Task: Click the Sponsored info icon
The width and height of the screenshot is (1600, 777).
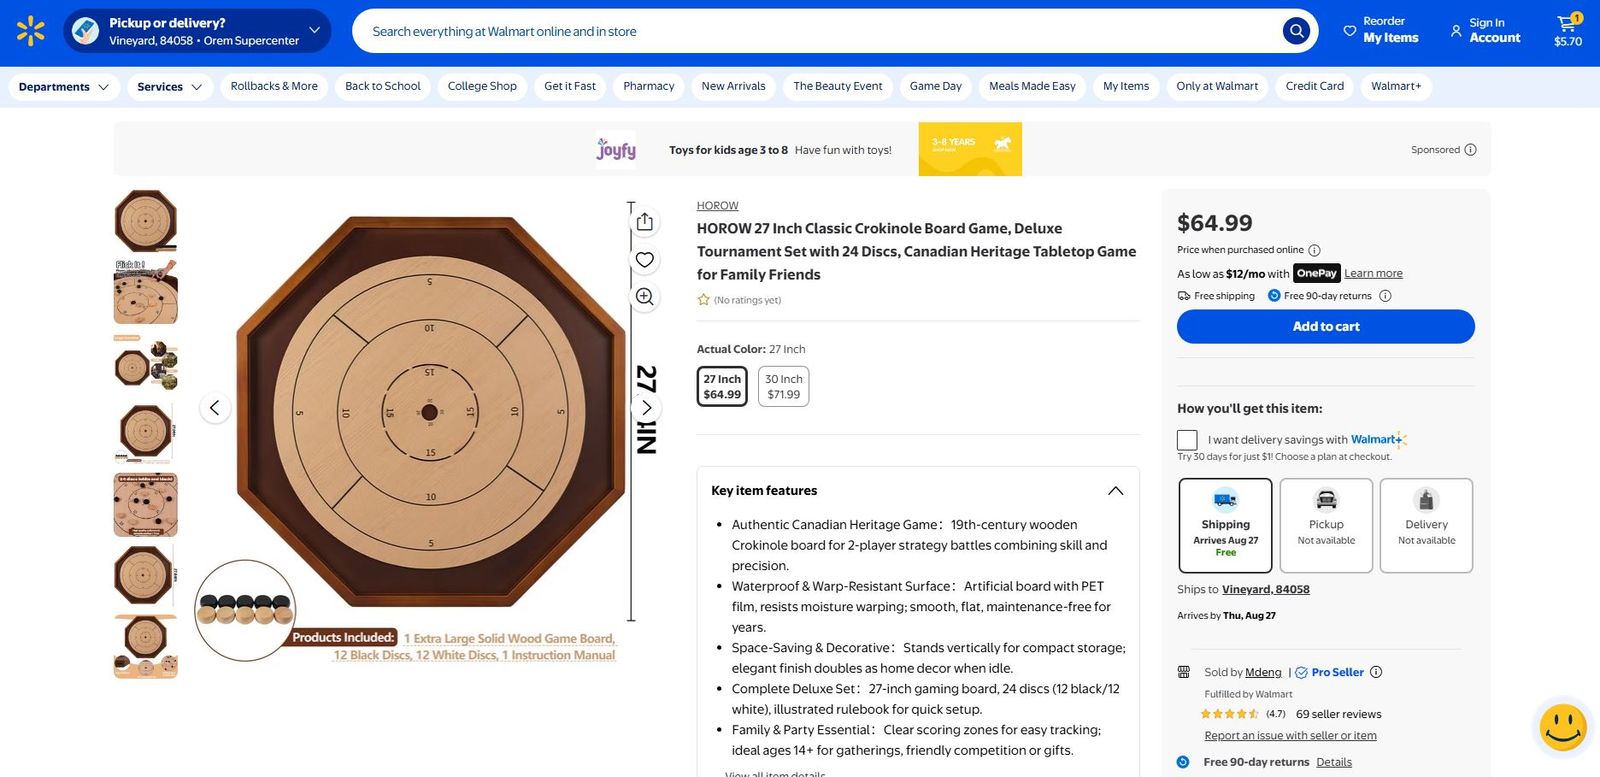Action: [x=1470, y=150]
